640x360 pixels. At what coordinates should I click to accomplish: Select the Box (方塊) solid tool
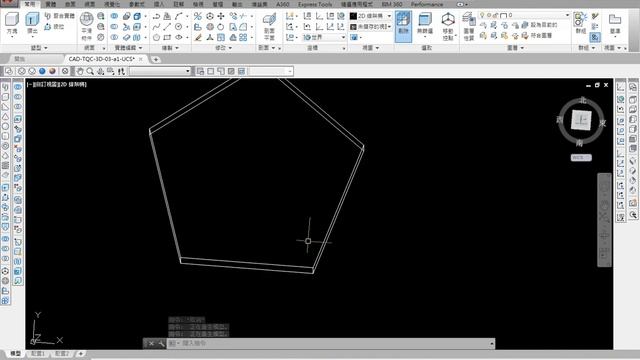coord(12,25)
